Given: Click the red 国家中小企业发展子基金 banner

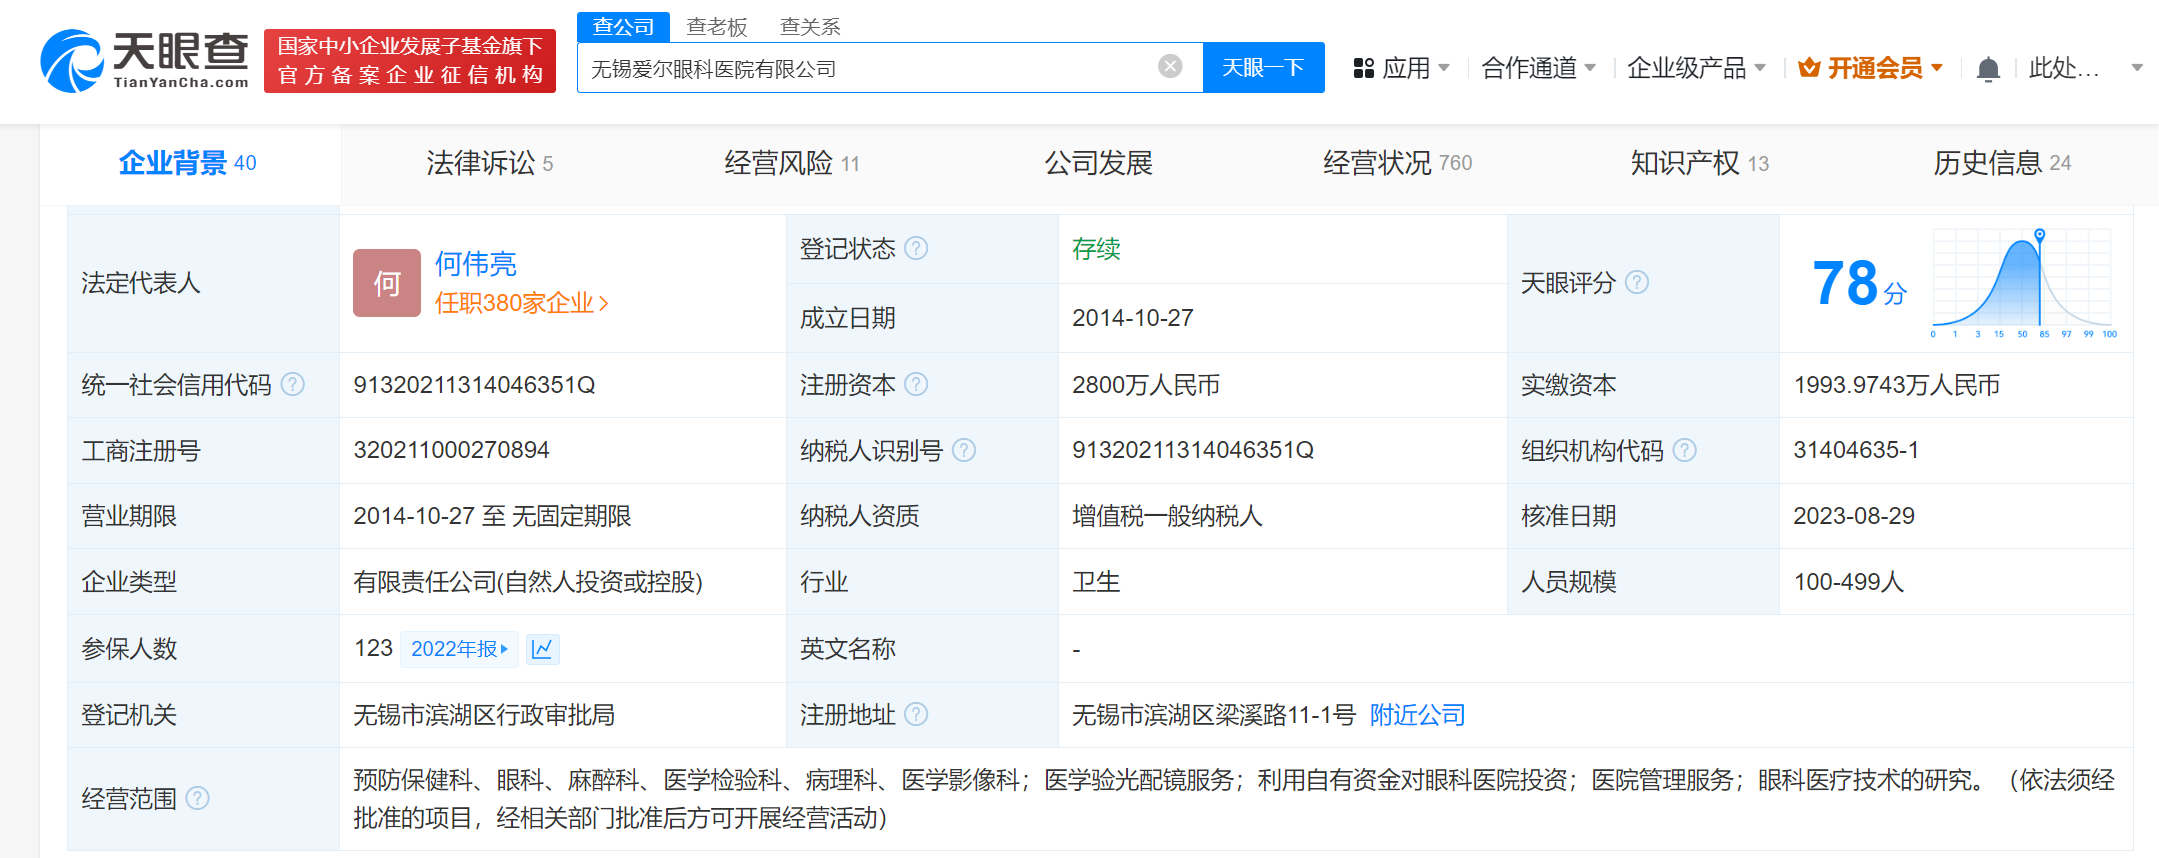Looking at the screenshot, I should pyautogui.click(x=410, y=61).
